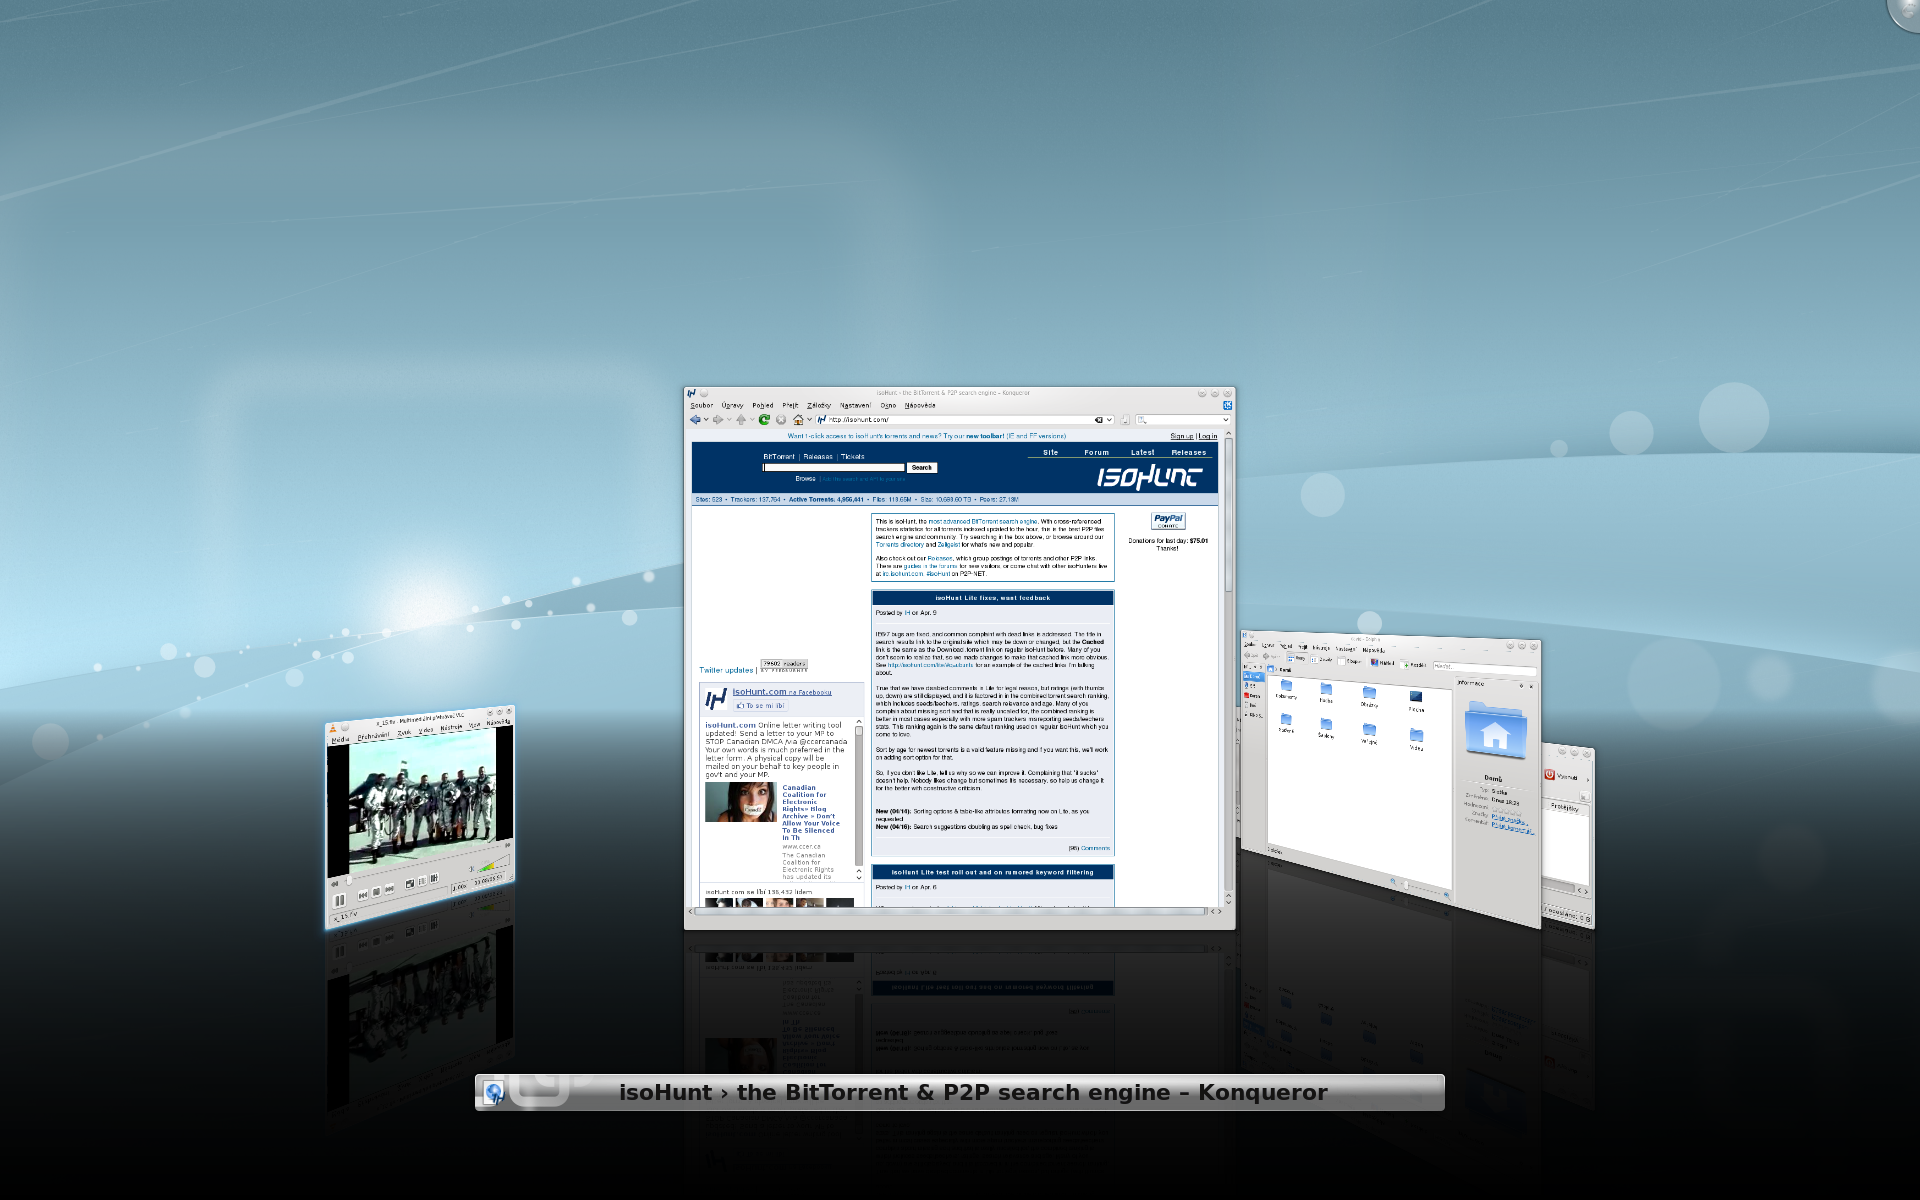The width and height of the screenshot is (1920, 1200).
Task: Clear the Konqueror location bar with the eraser icon
Action: point(1098,420)
